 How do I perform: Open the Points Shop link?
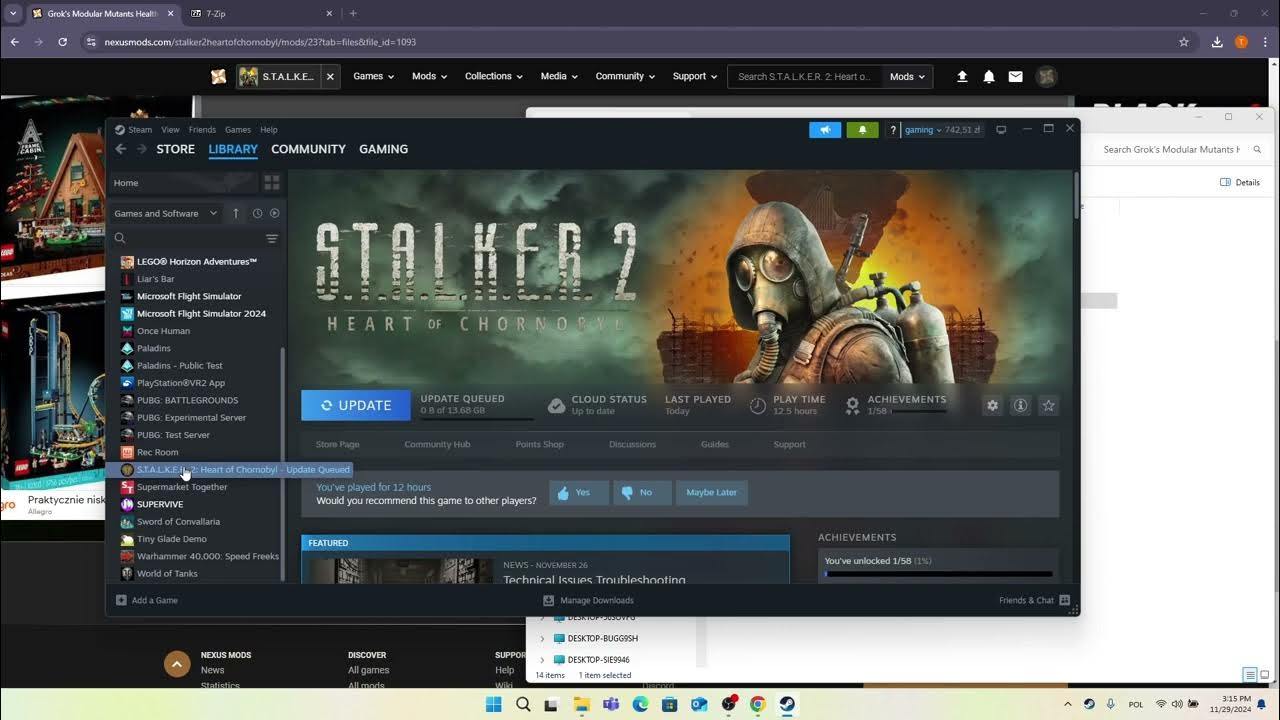tap(539, 444)
